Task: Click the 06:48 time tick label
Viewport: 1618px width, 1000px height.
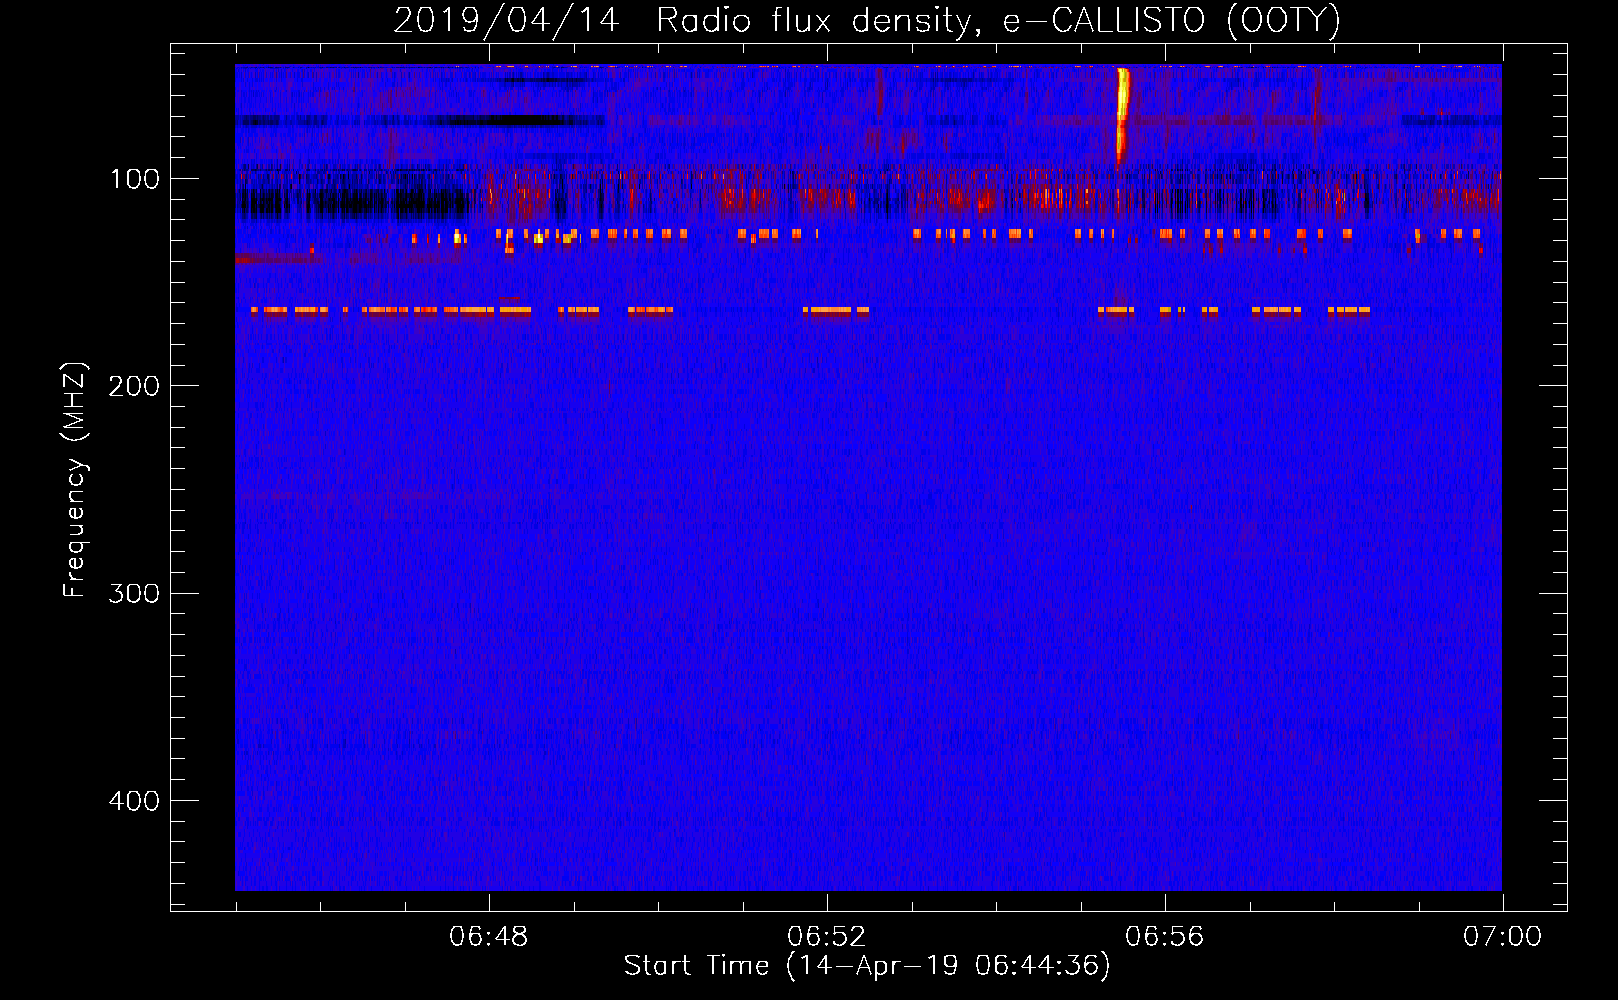Action: point(489,937)
